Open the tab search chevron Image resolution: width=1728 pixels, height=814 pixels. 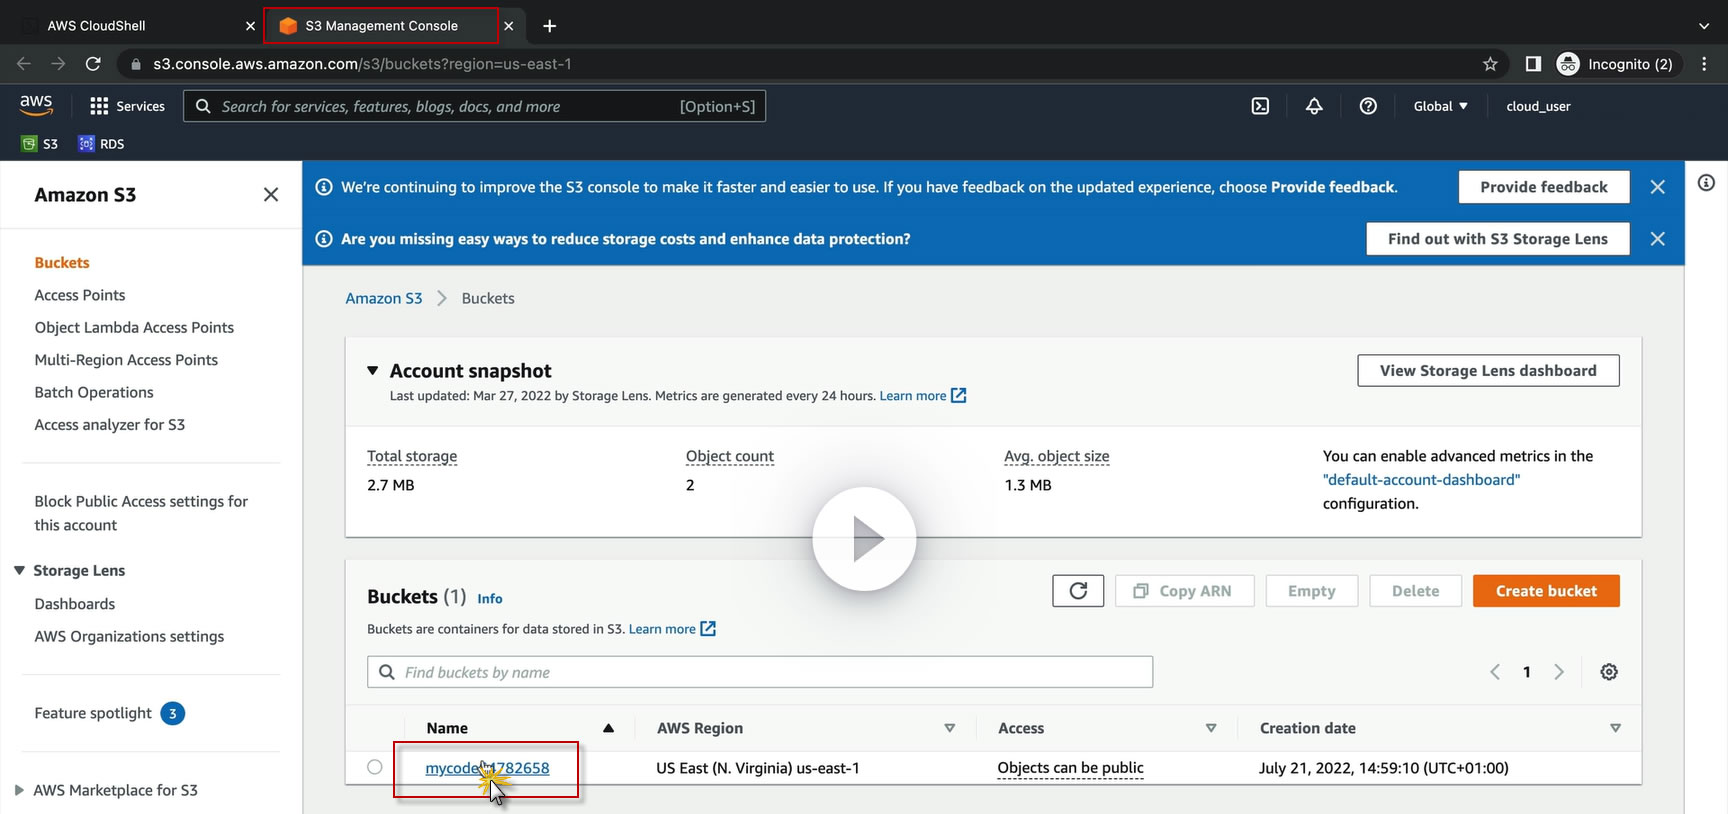click(1704, 26)
